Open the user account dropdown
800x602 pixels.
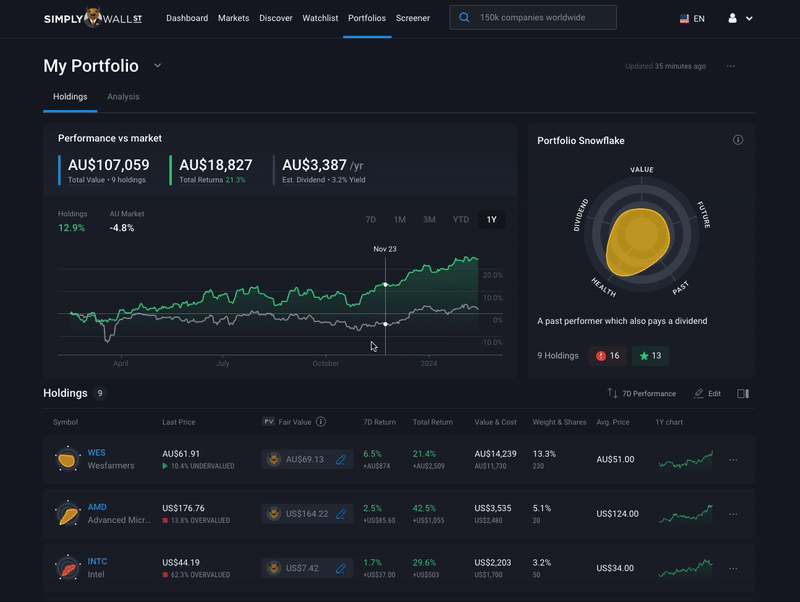coord(740,18)
